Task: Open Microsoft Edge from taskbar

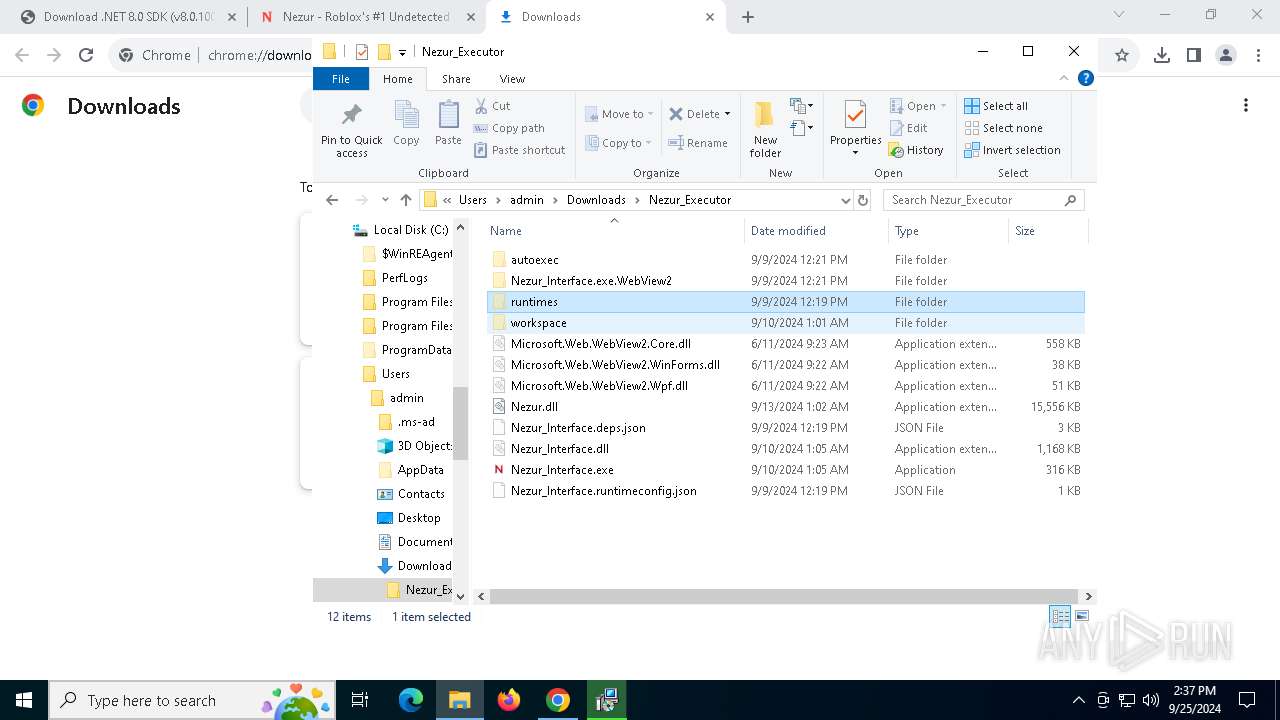Action: tap(411, 700)
